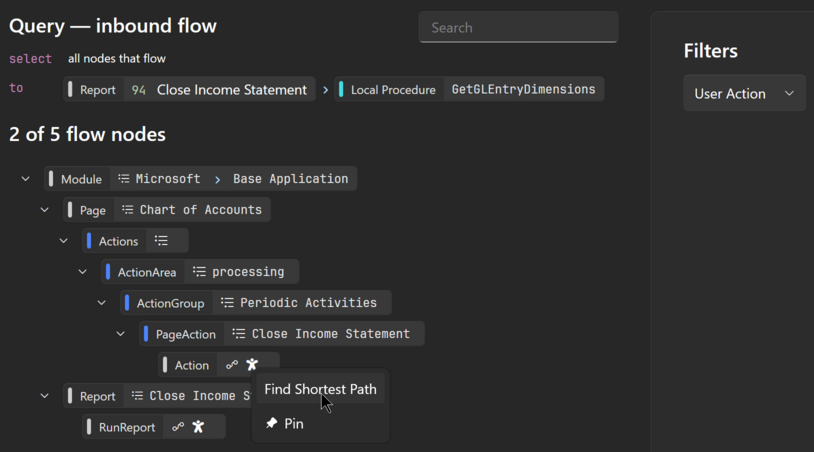The height and width of the screenshot is (452, 814).
Task: Select the RunReport tree item
Action: [x=154, y=427]
